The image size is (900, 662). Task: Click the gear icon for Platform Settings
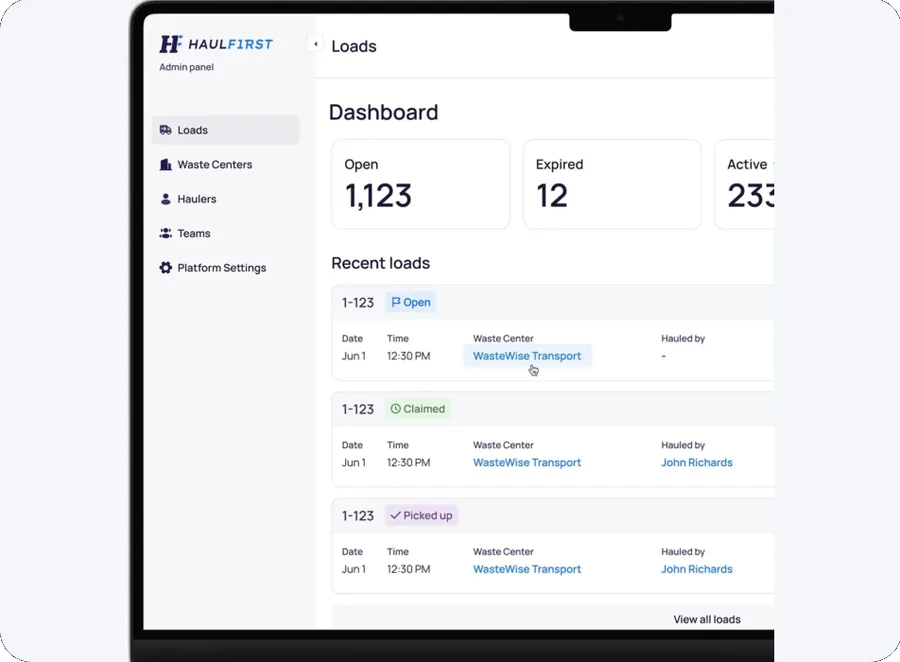point(165,268)
